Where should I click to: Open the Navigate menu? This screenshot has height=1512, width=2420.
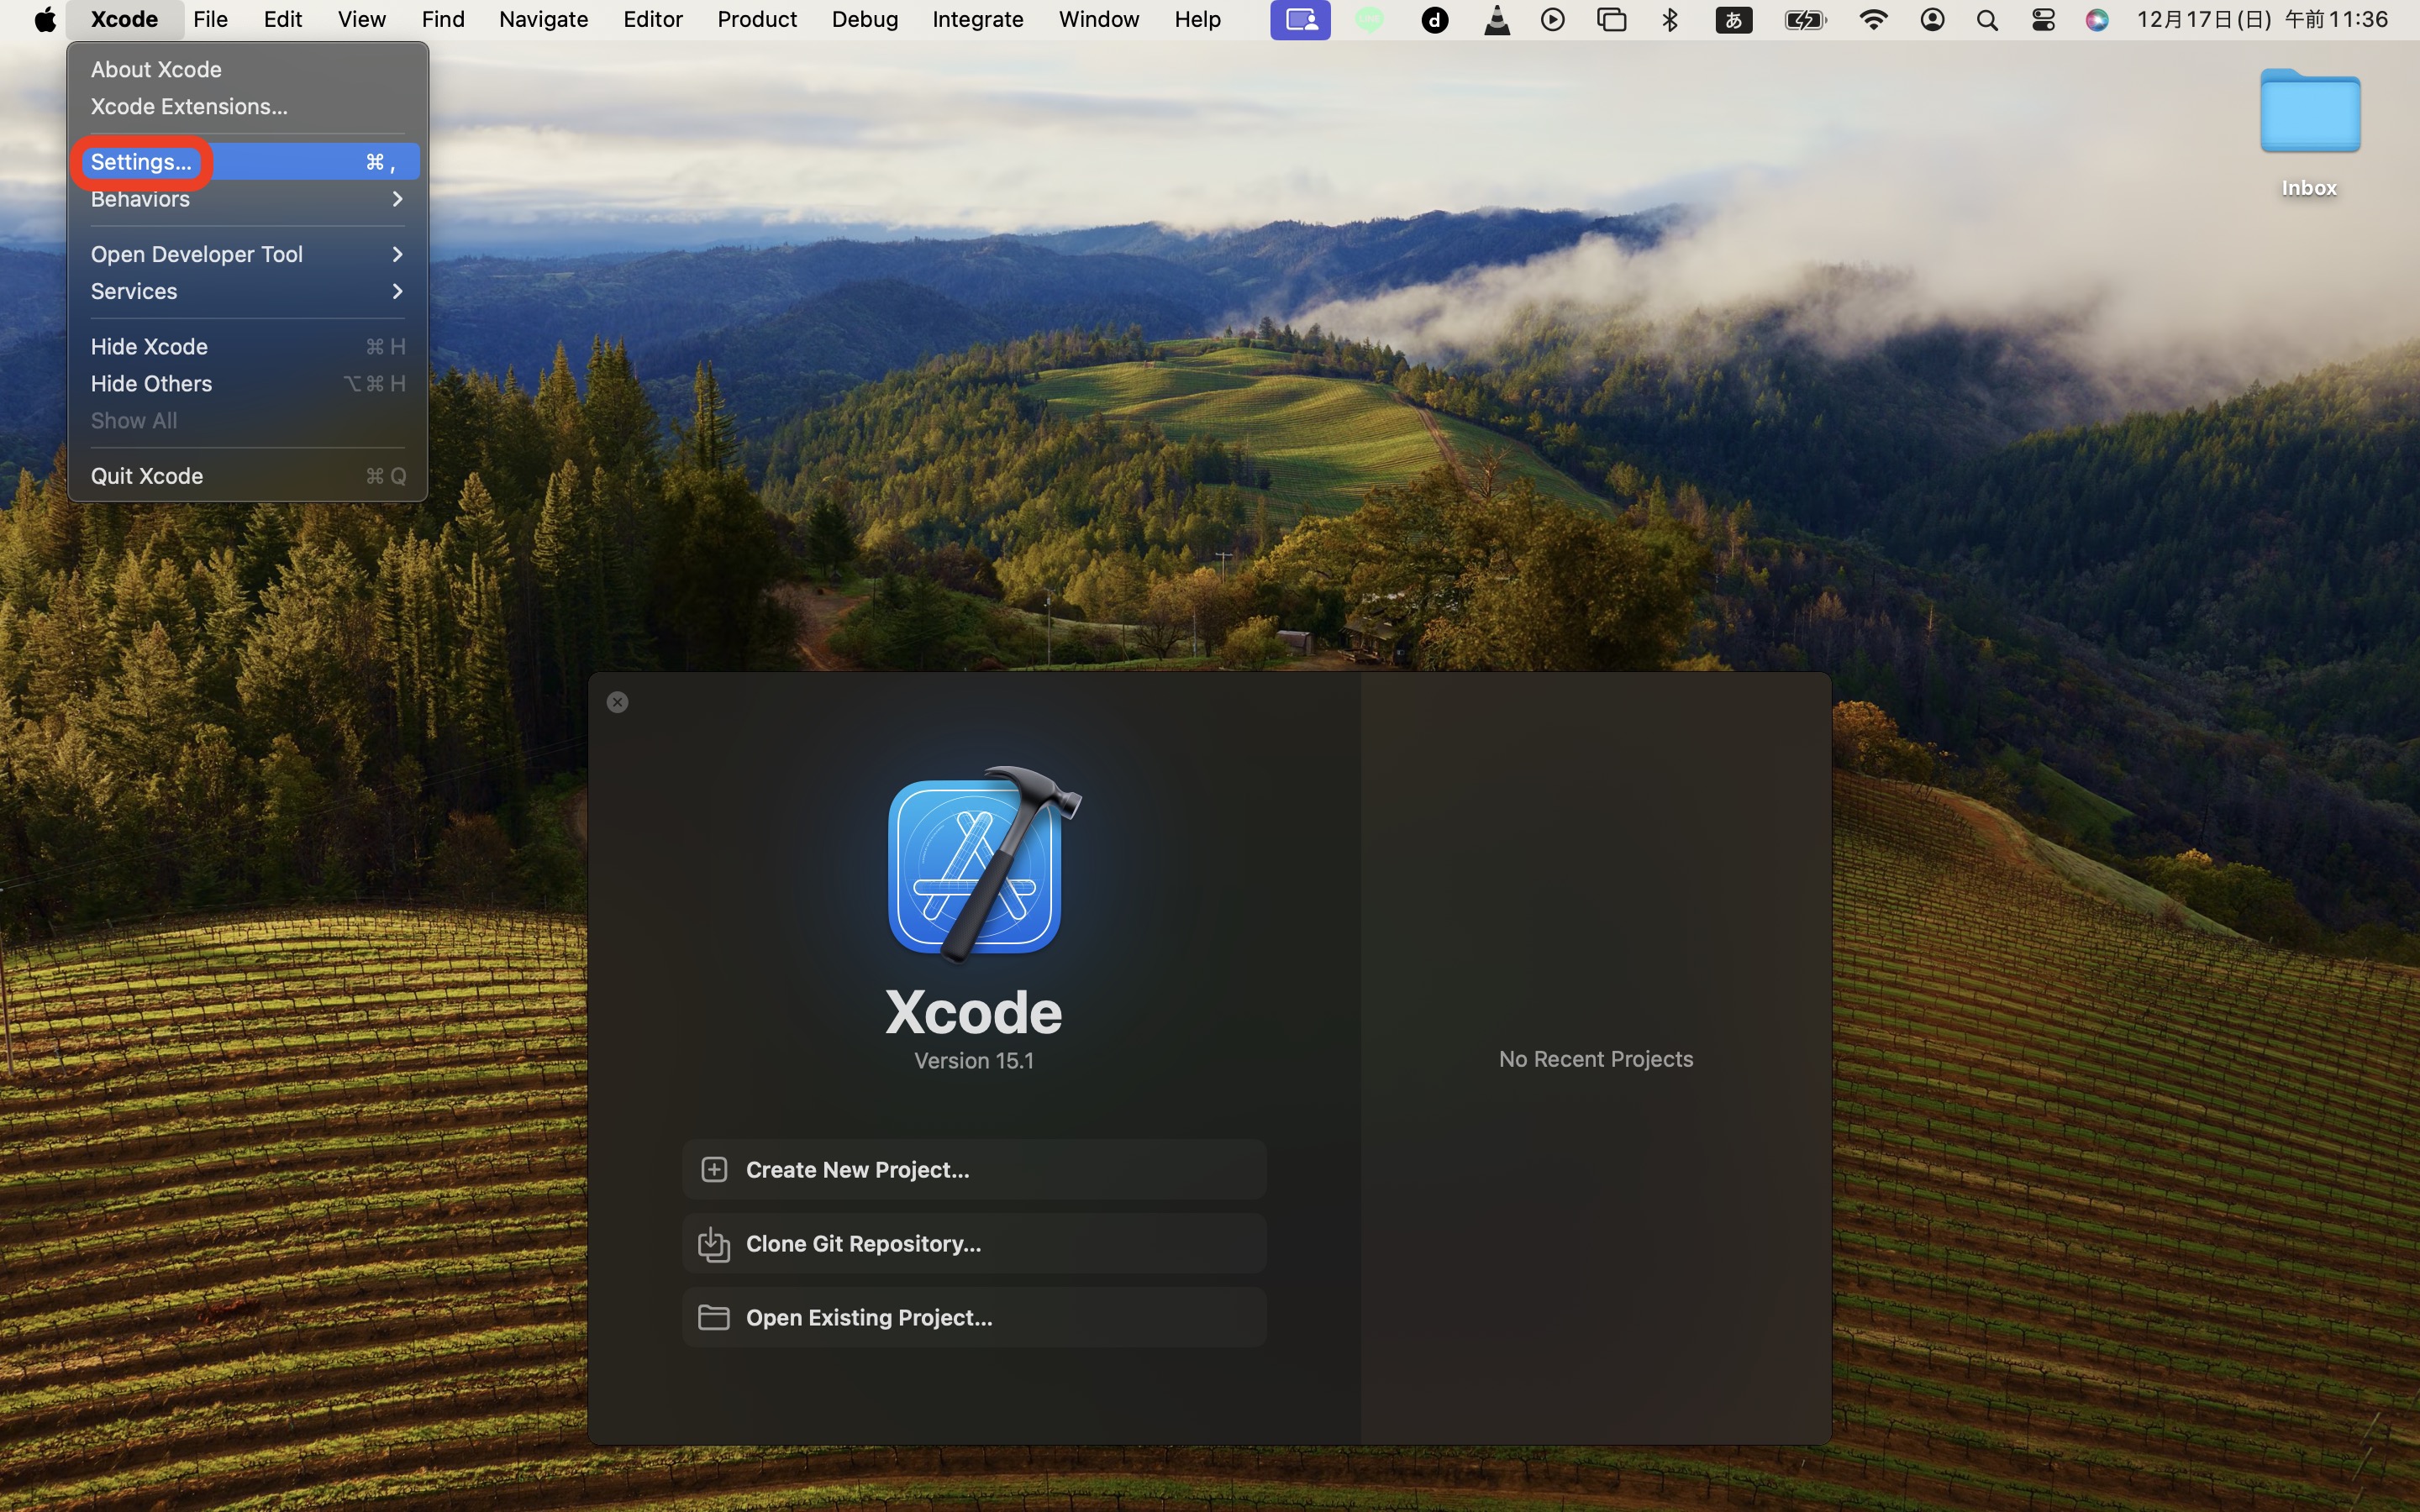point(543,19)
